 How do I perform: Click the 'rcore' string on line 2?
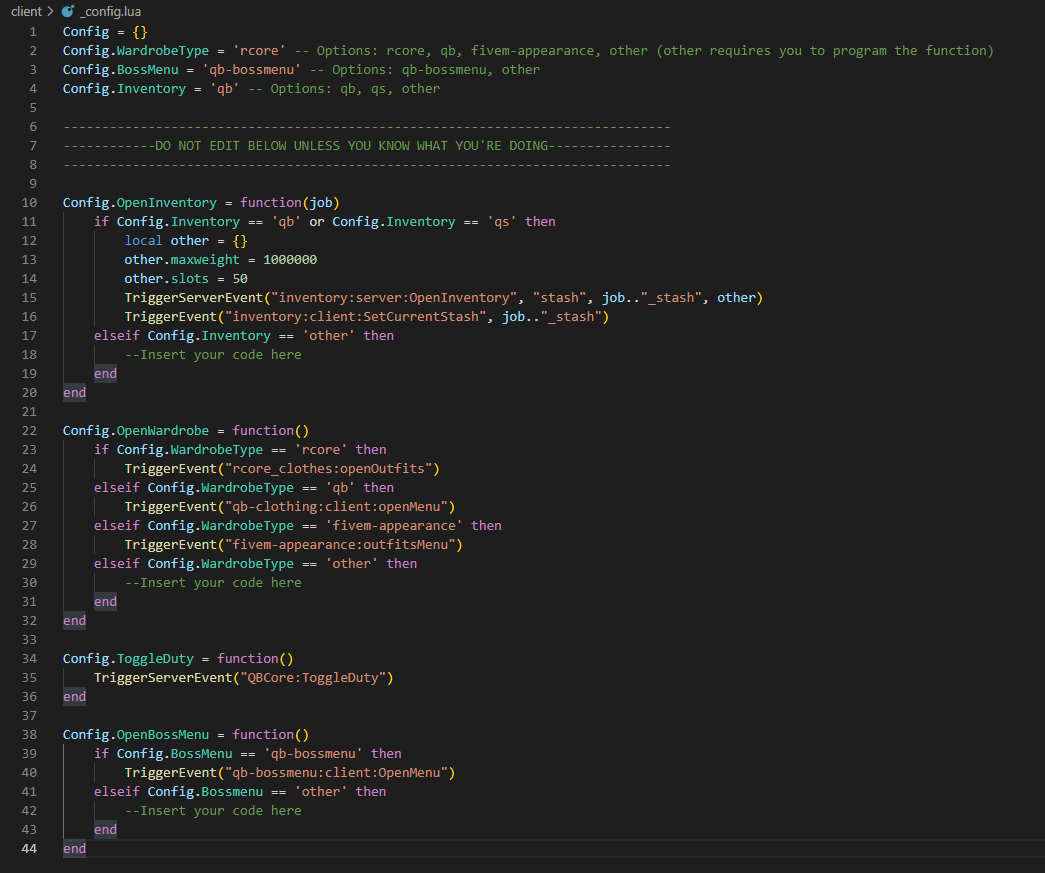point(259,51)
